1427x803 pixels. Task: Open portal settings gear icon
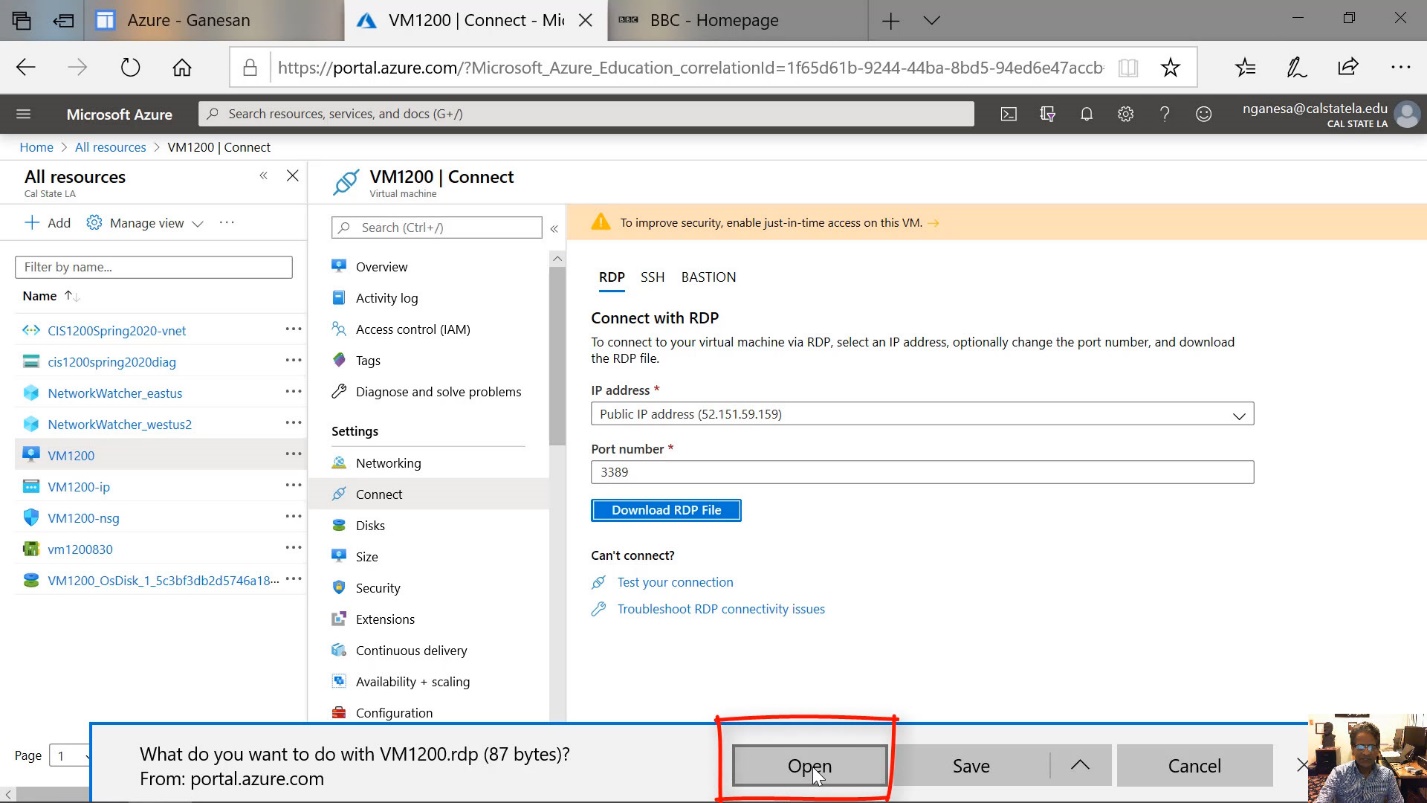coord(1125,114)
